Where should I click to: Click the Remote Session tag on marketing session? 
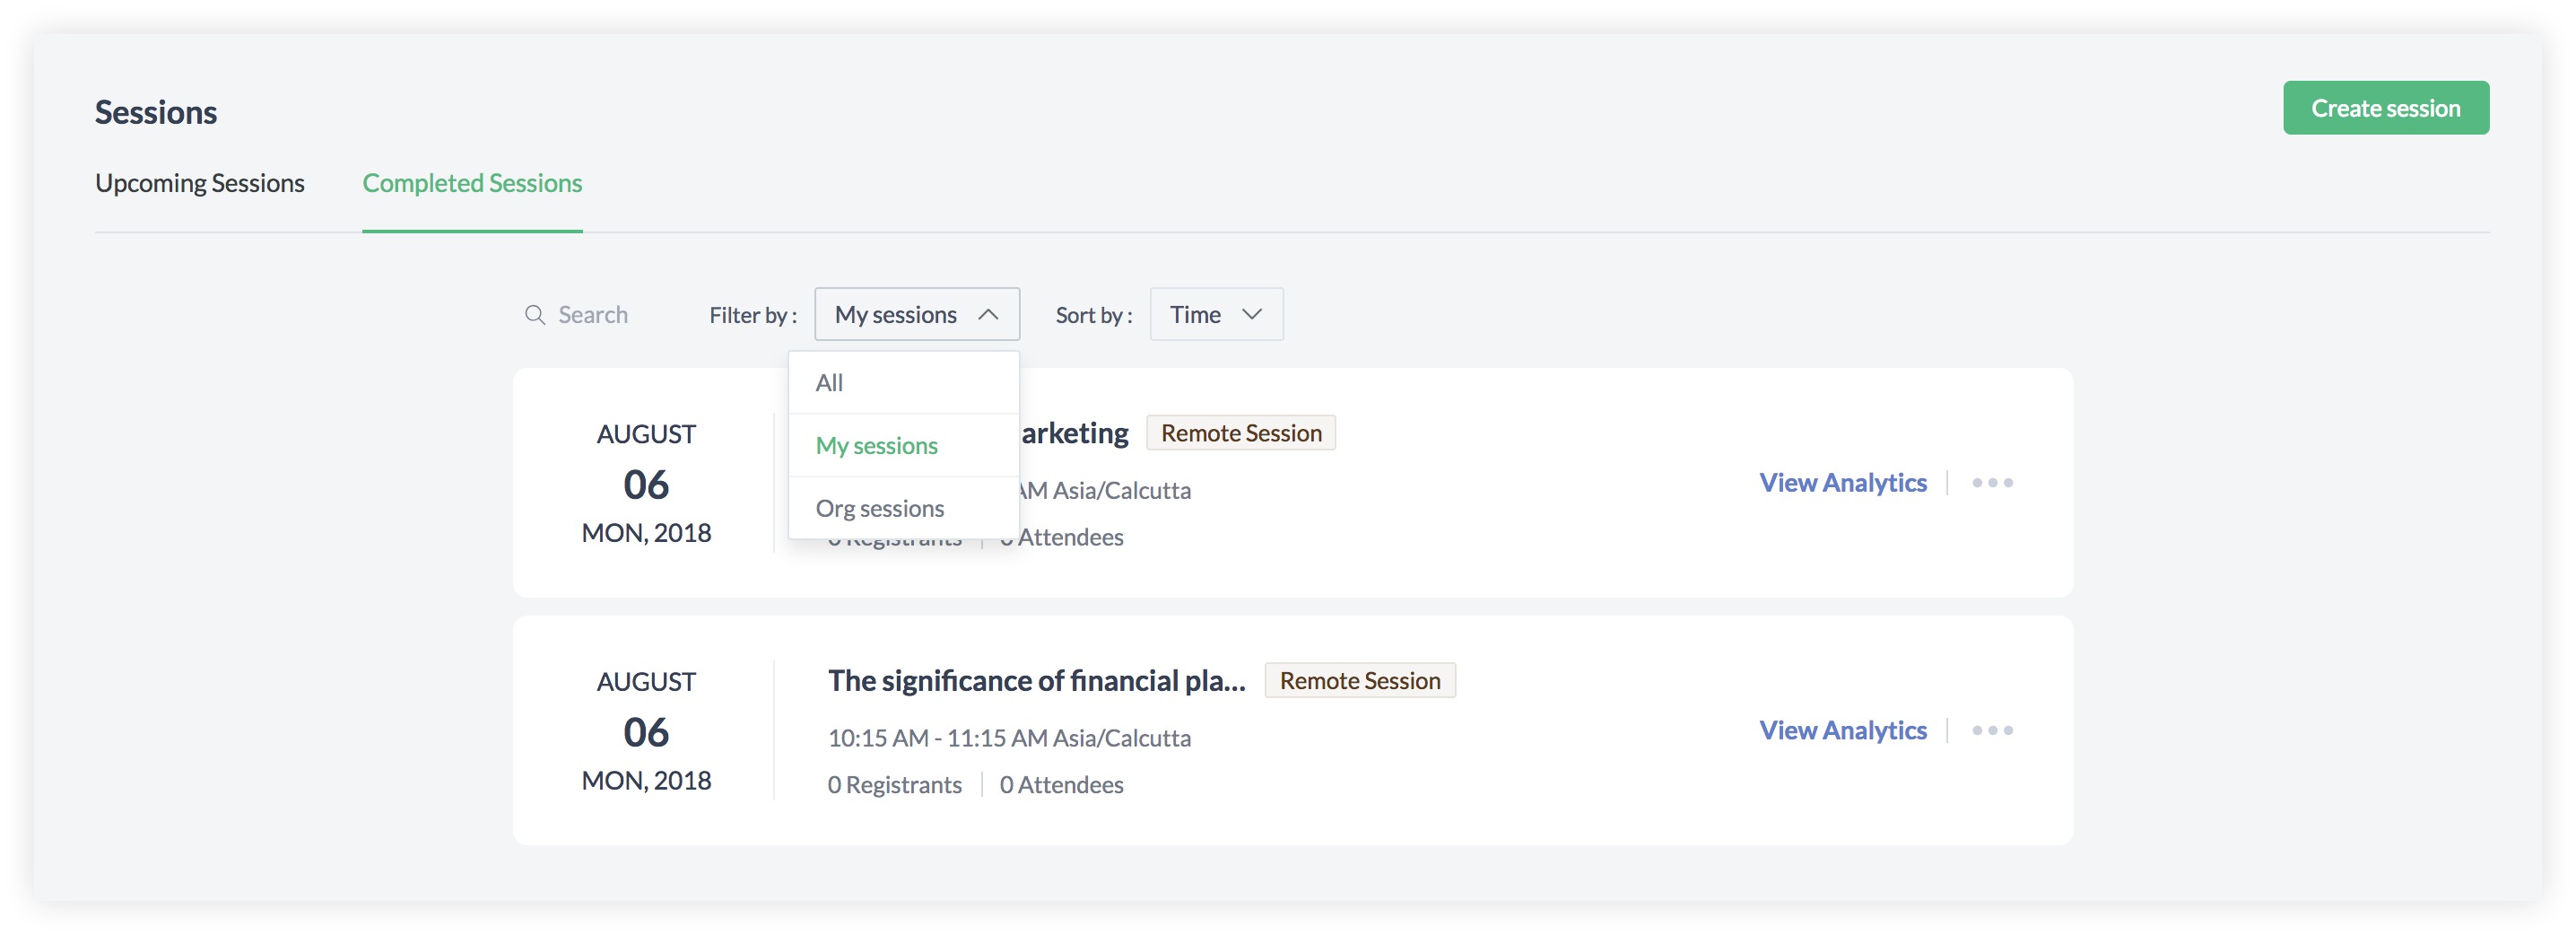click(x=1240, y=433)
